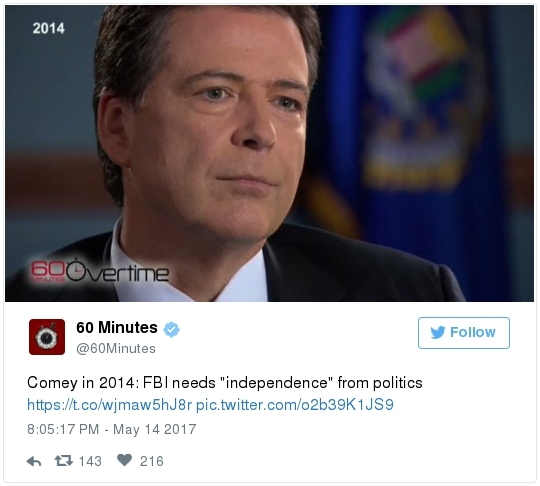Image resolution: width=540 pixels, height=486 pixels.
Task: Visit the @60Minutes handle
Action: (116, 349)
